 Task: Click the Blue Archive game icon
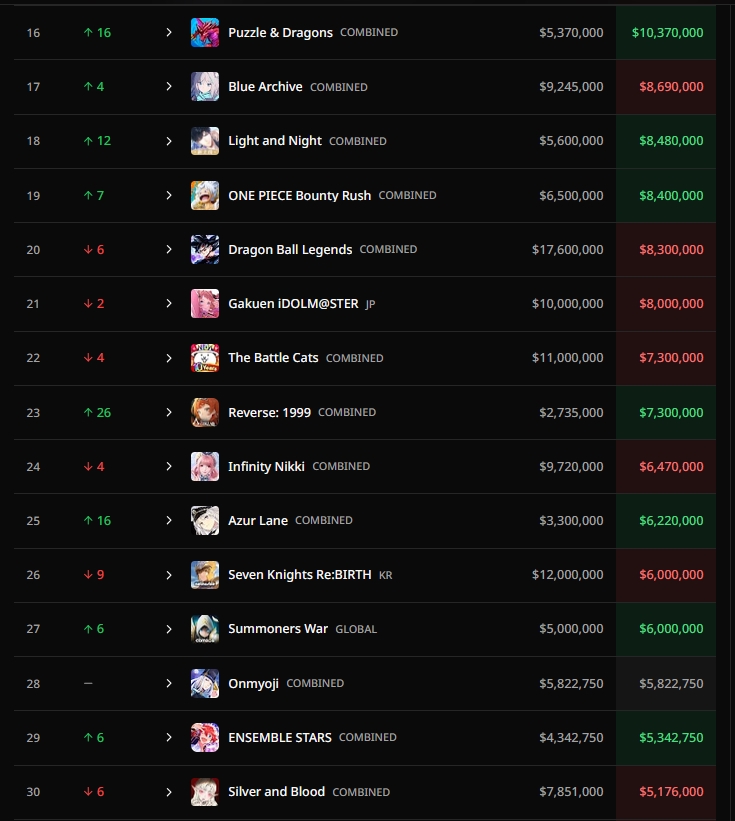coord(205,87)
